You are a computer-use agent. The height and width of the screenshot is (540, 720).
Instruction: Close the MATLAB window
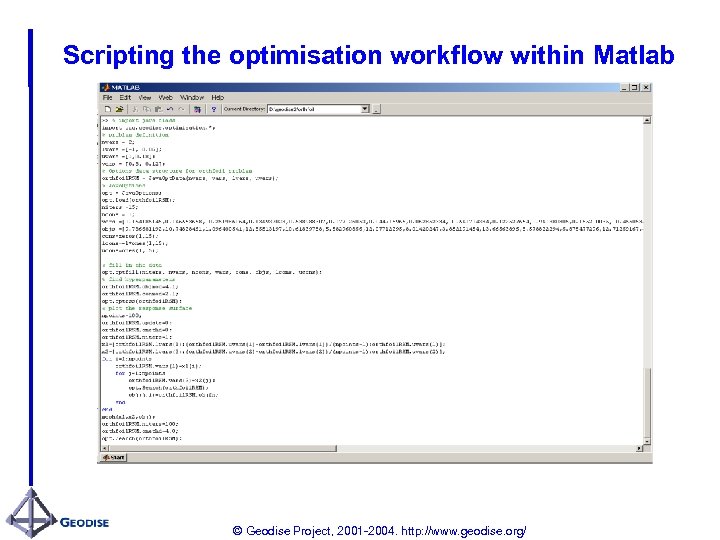[x=646, y=87]
